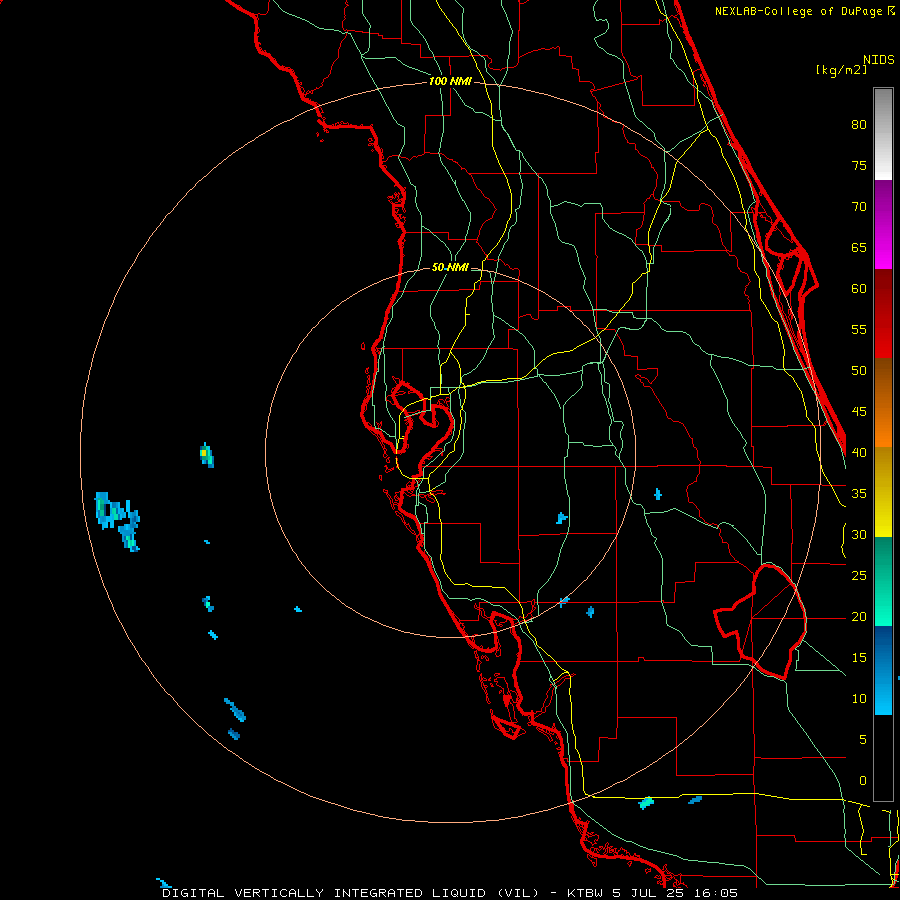Click the 60 value on the color scale
This screenshot has height=900, width=900.
point(859,289)
